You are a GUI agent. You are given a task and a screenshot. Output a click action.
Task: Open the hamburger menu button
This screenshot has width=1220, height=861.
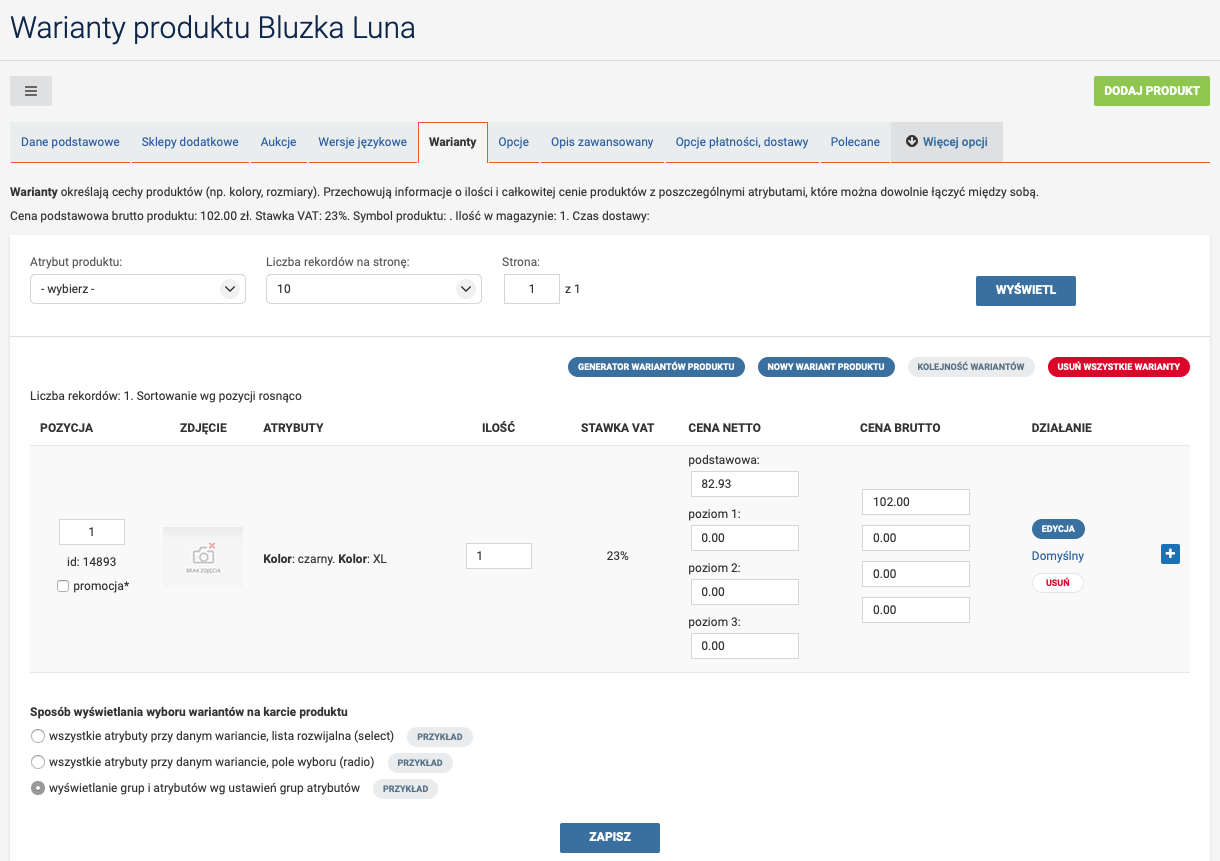coord(31,91)
